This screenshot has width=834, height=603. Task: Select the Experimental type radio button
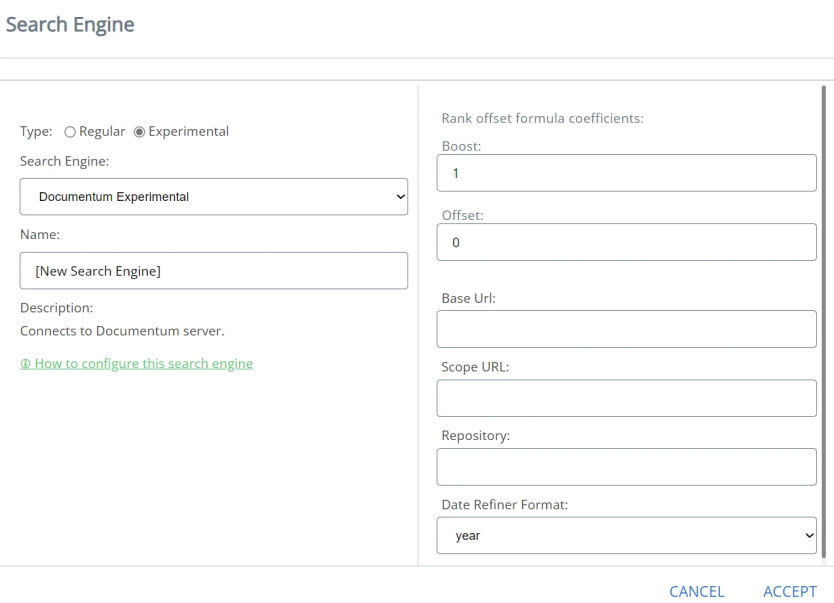140,131
